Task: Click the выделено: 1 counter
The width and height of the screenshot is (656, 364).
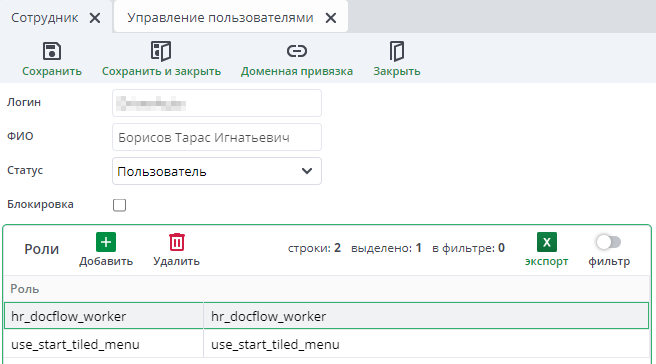Action: [386, 248]
